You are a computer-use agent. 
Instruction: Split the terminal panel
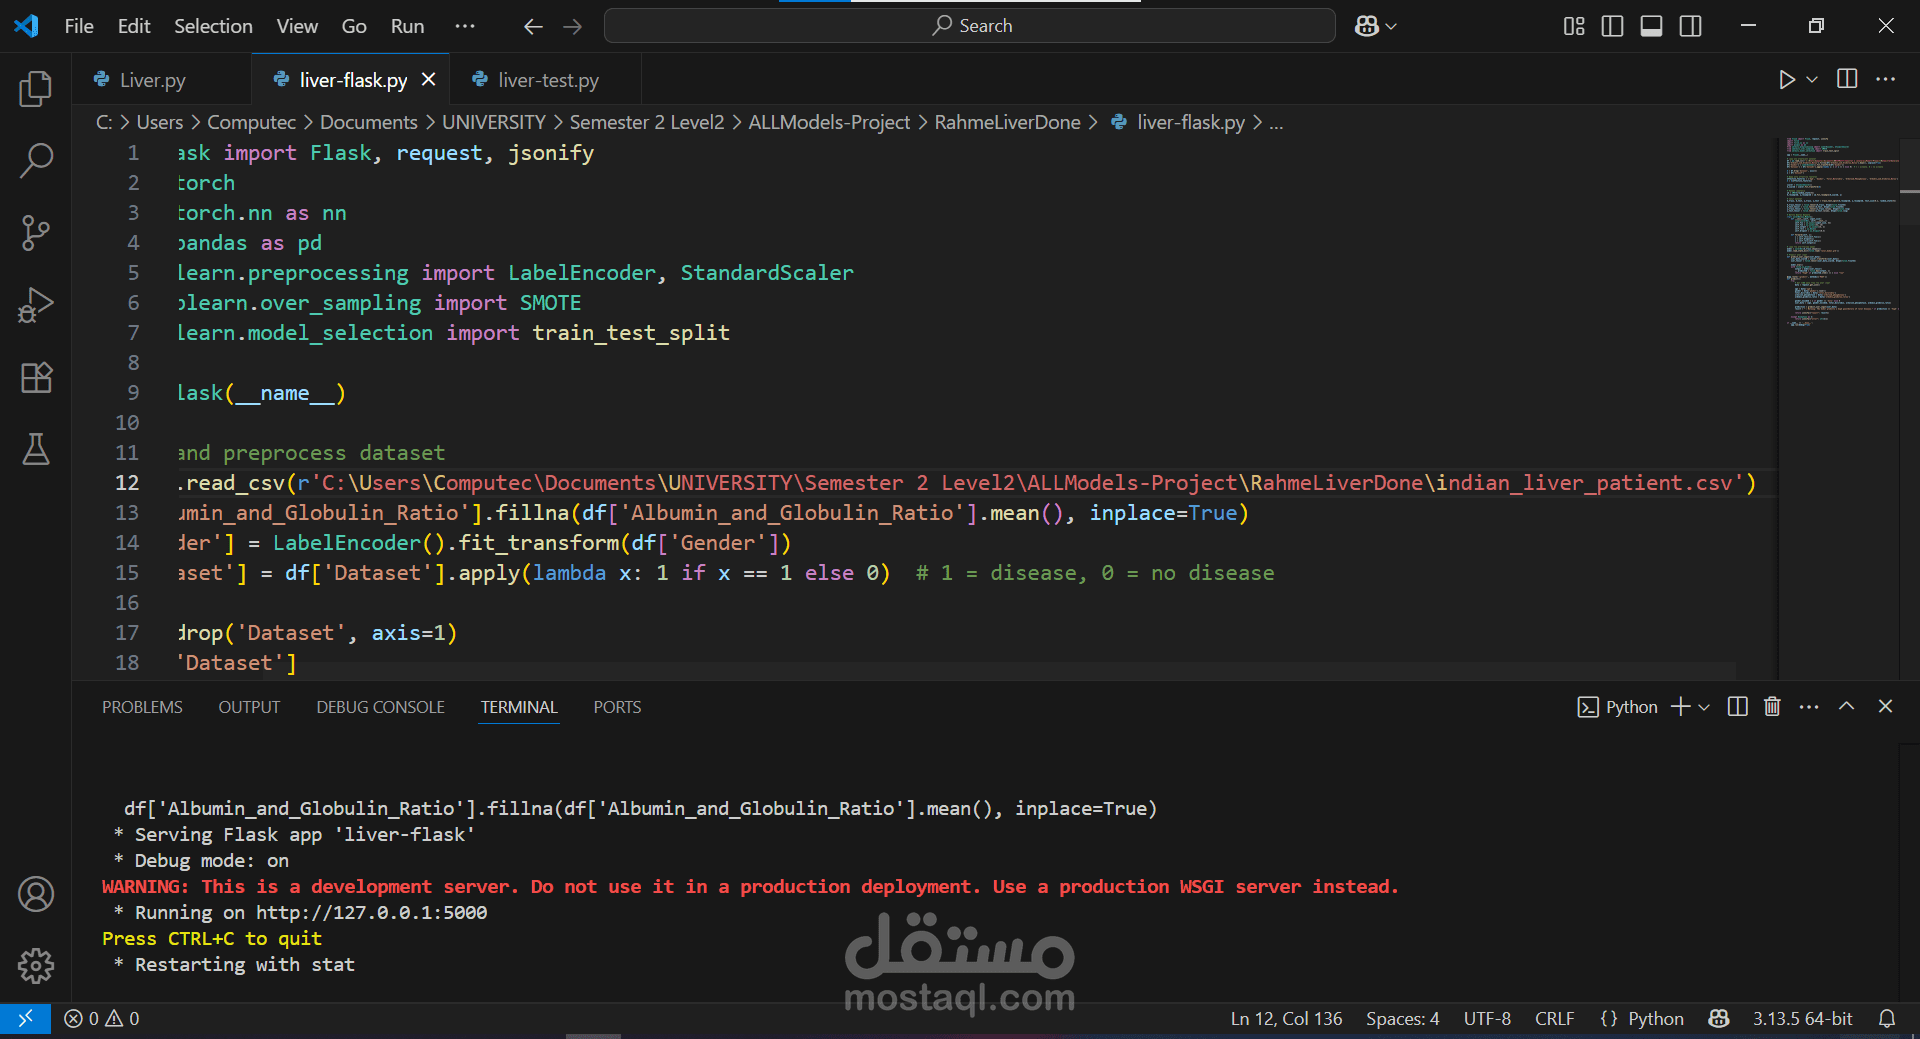pyautogui.click(x=1738, y=707)
